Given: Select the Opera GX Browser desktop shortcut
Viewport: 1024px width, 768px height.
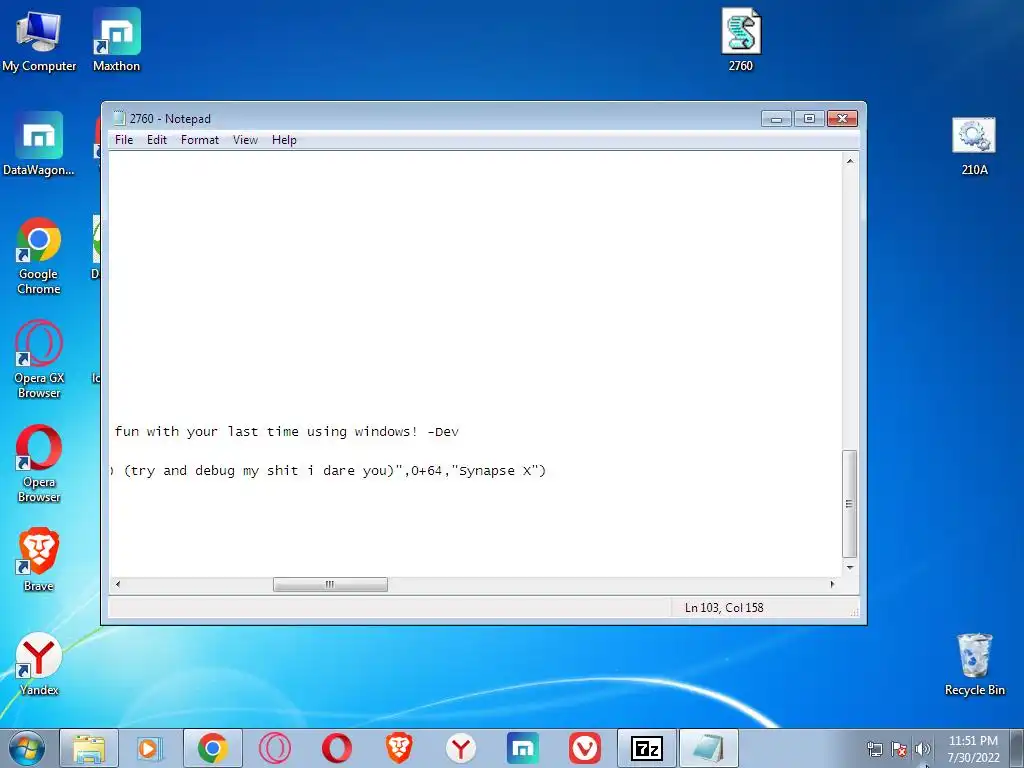Looking at the screenshot, I should click(x=39, y=359).
